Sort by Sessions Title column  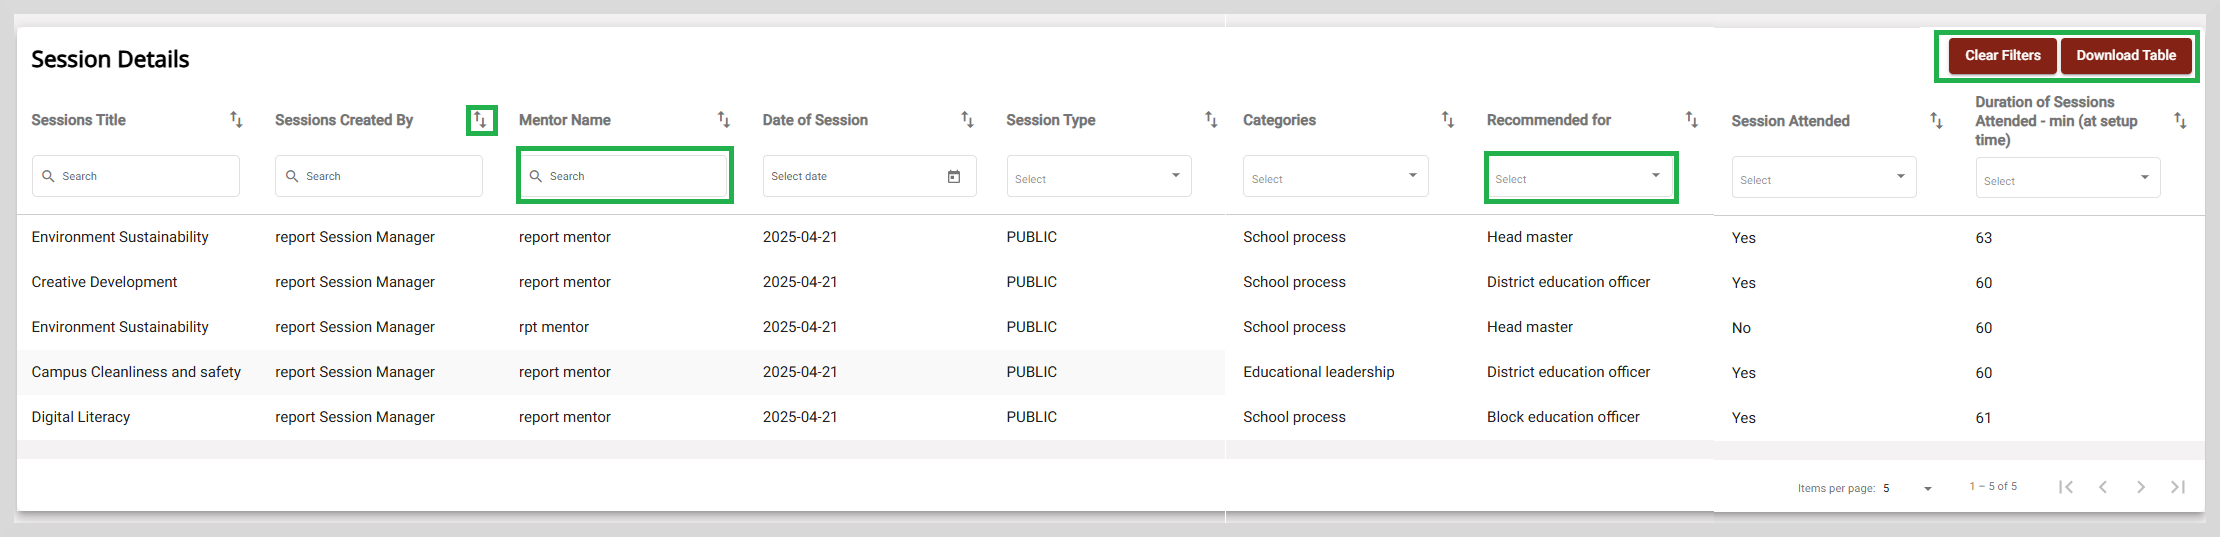click(236, 120)
